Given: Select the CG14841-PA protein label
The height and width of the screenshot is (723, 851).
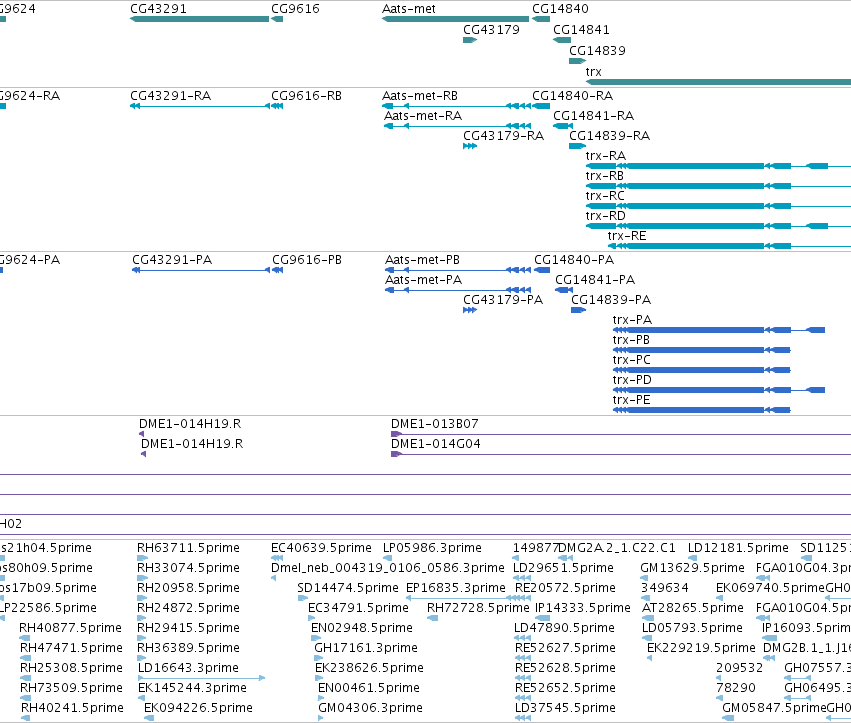Looking at the screenshot, I should coord(595,280).
